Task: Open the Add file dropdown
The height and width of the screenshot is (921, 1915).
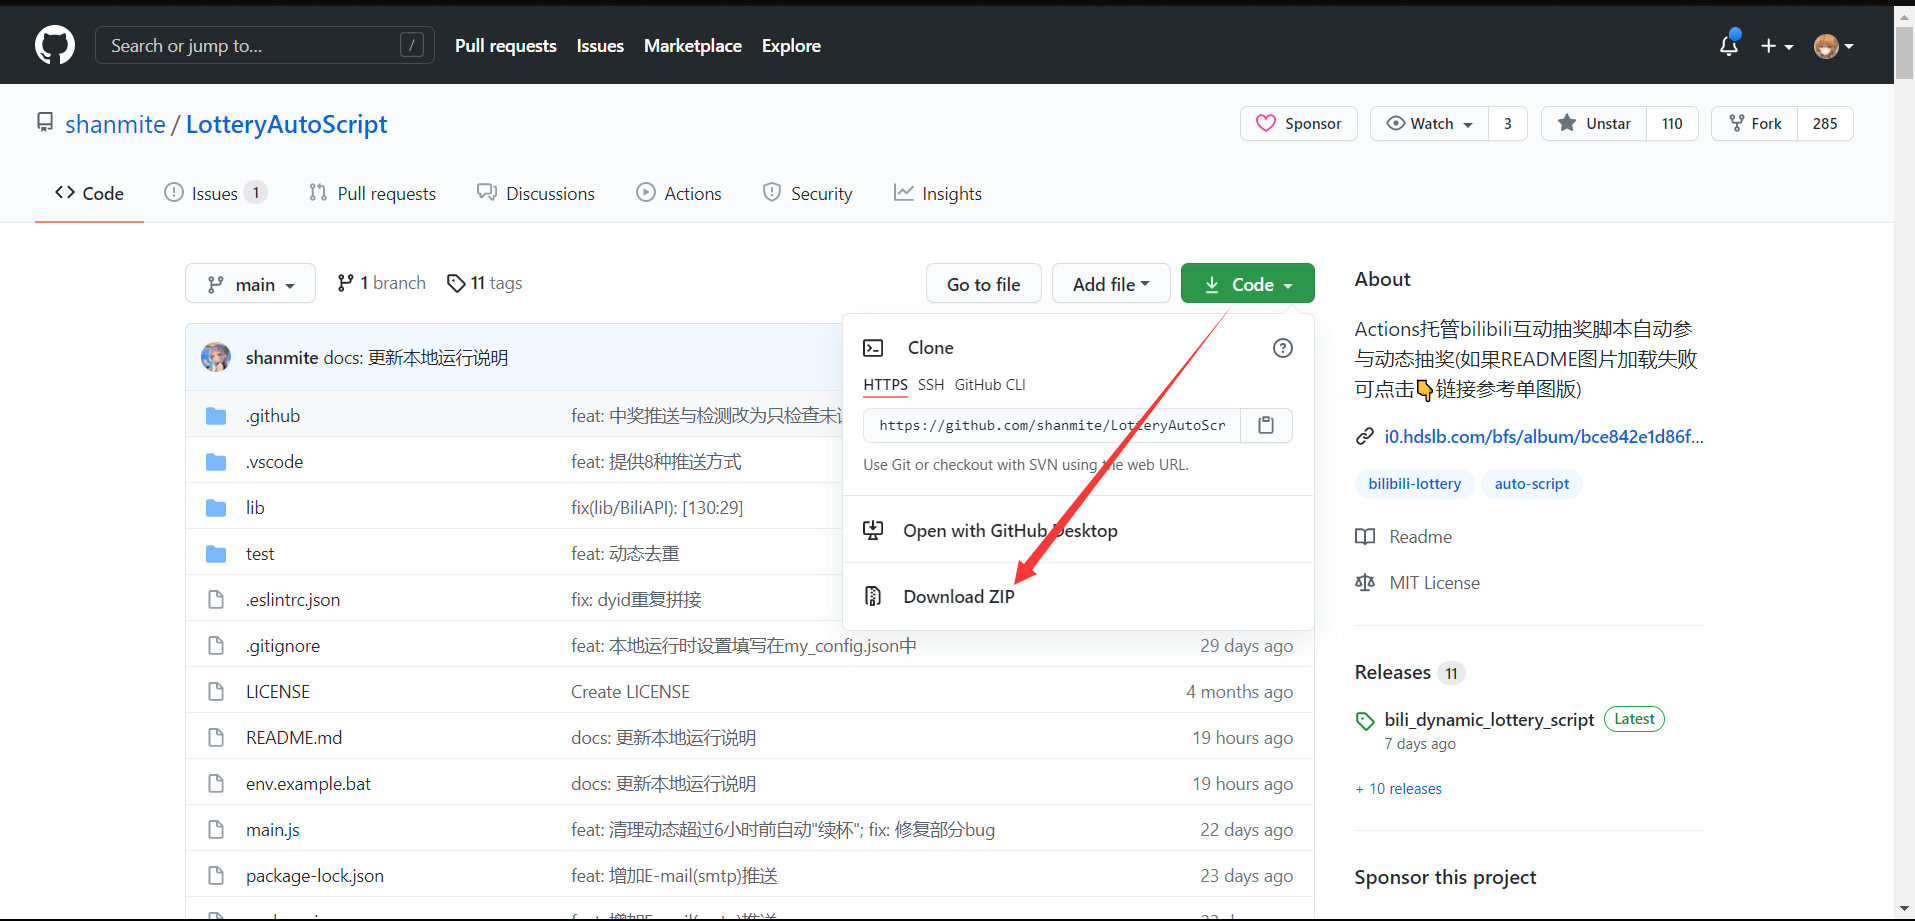Action: point(1111,284)
